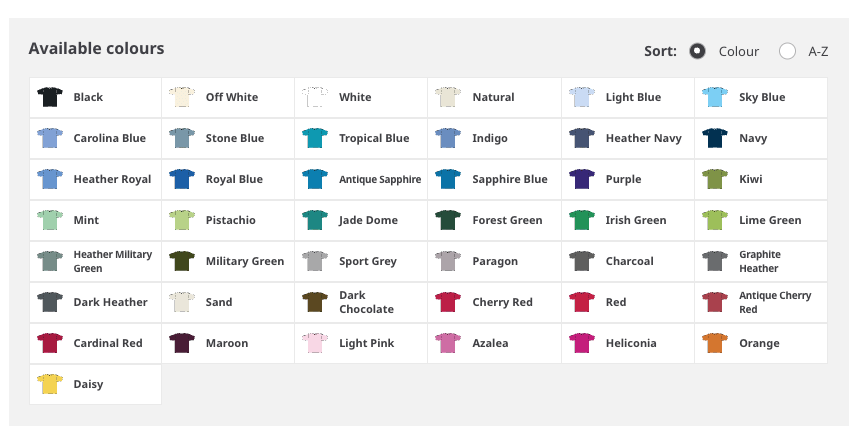Select the Forest Green t-shirt icon
The width and height of the screenshot is (862, 443).
pyautogui.click(x=448, y=220)
